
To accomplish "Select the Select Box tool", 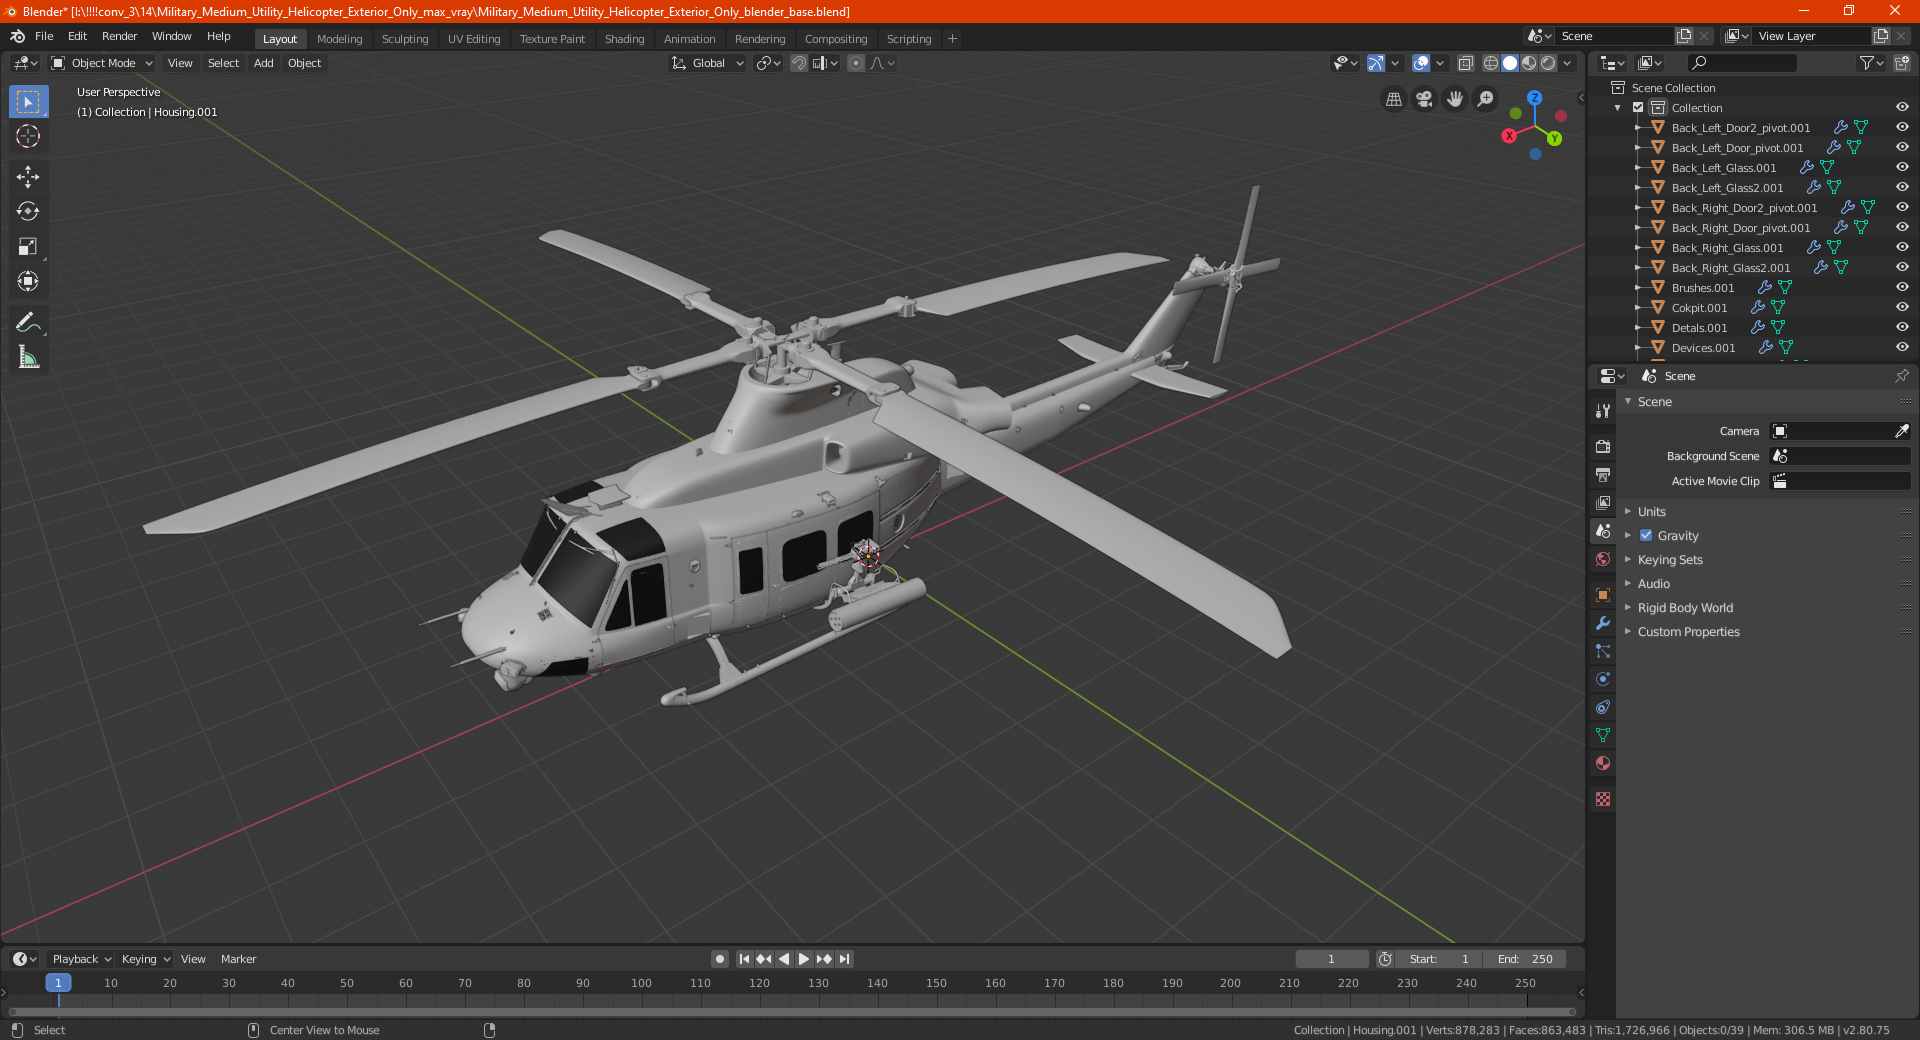I will pyautogui.click(x=28, y=102).
